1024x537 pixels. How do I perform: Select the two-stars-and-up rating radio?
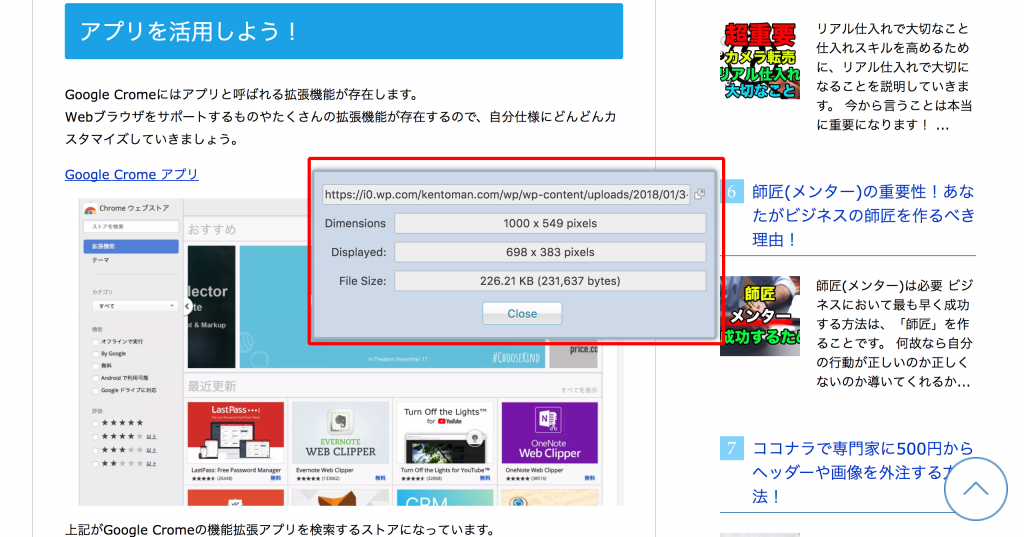96,464
